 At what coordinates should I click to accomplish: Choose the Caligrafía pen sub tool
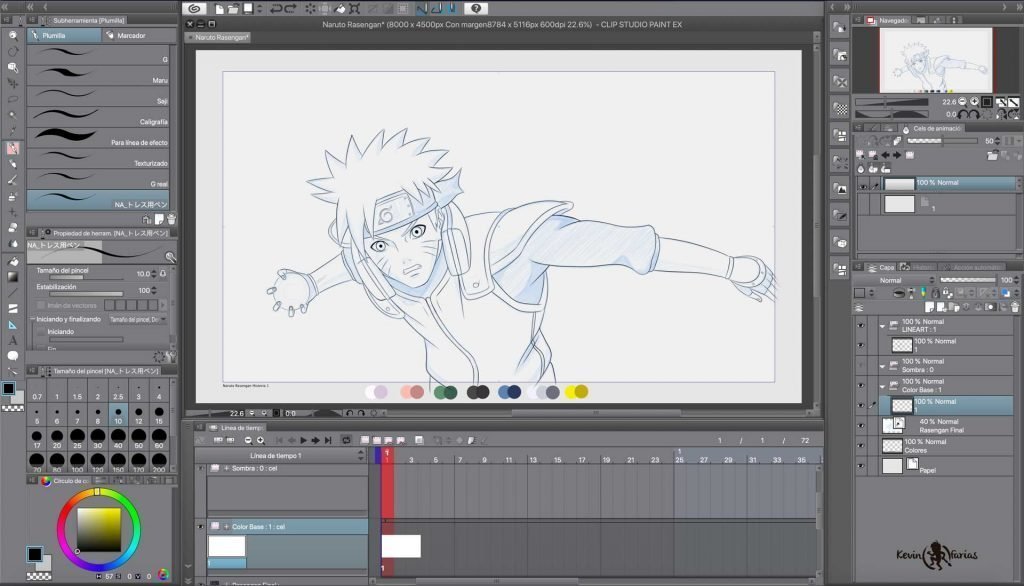pyautogui.click(x=98, y=118)
